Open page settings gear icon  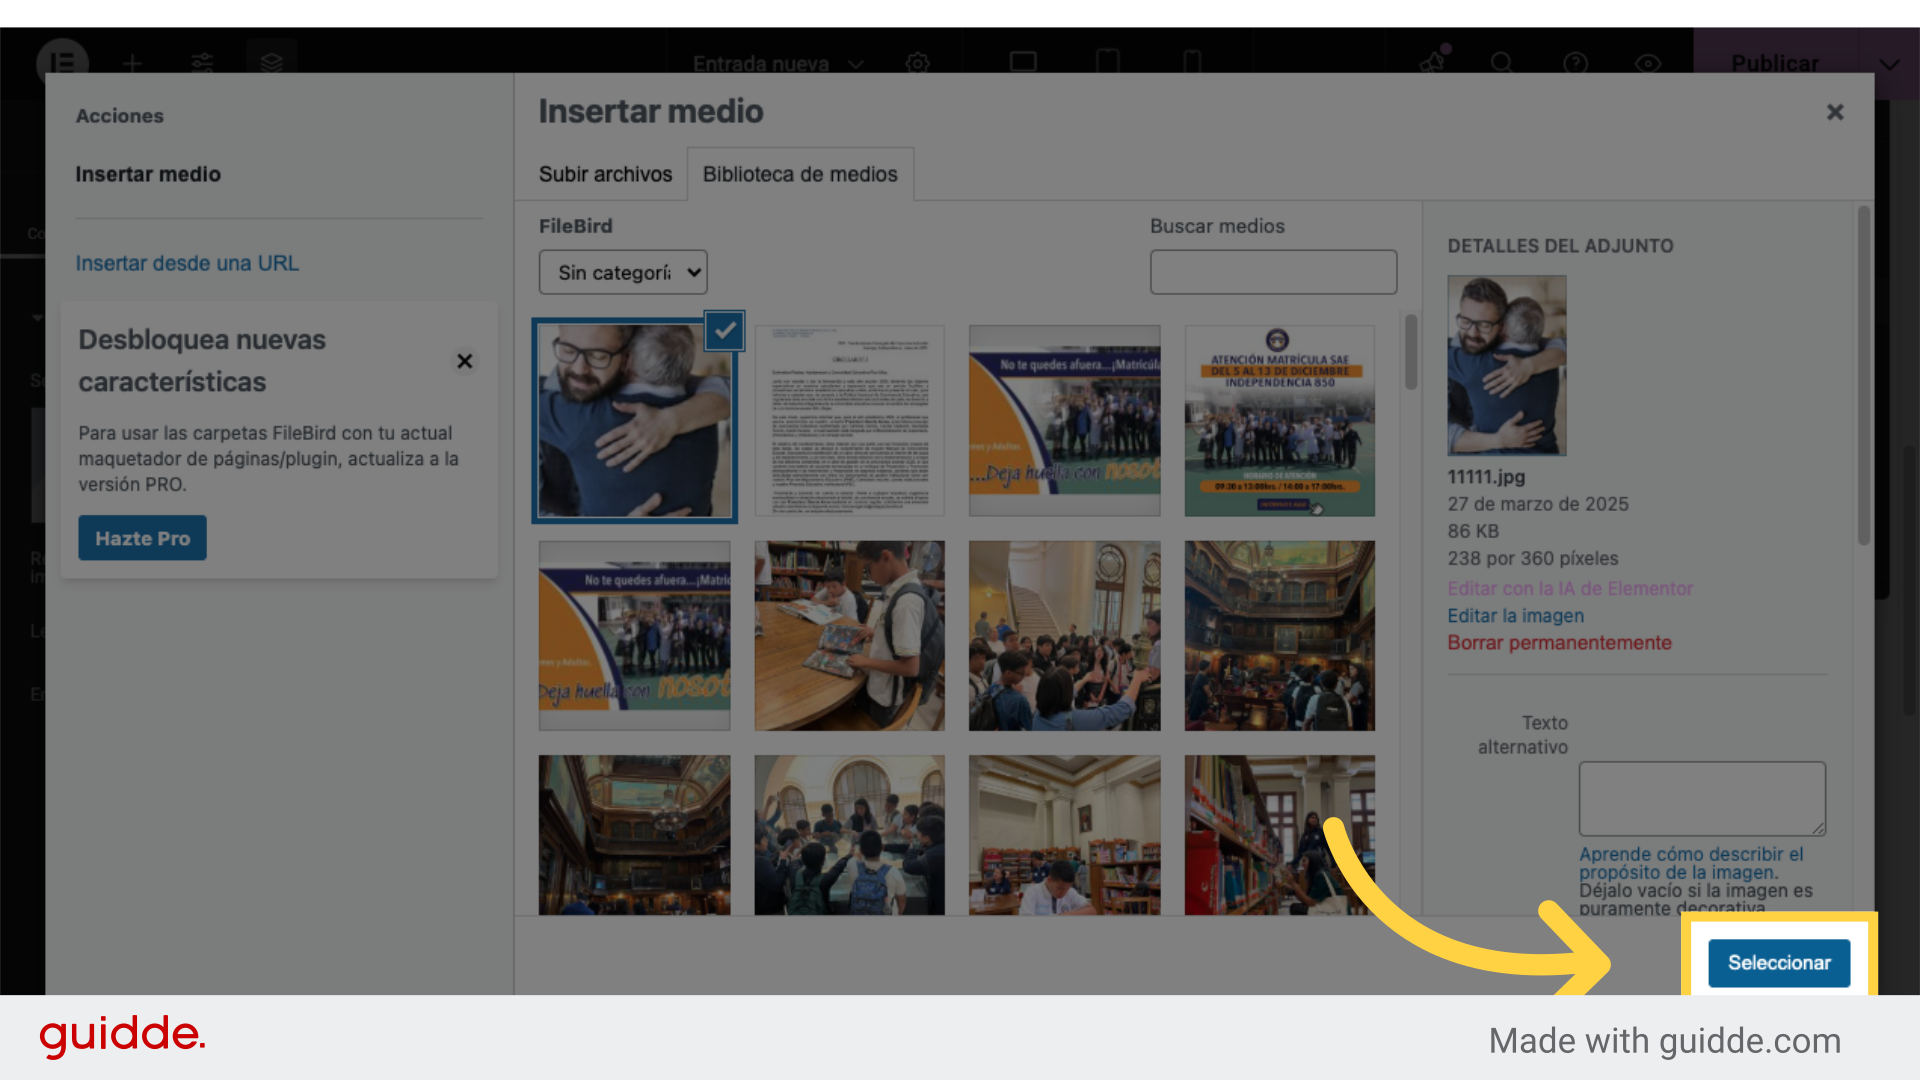tap(917, 63)
